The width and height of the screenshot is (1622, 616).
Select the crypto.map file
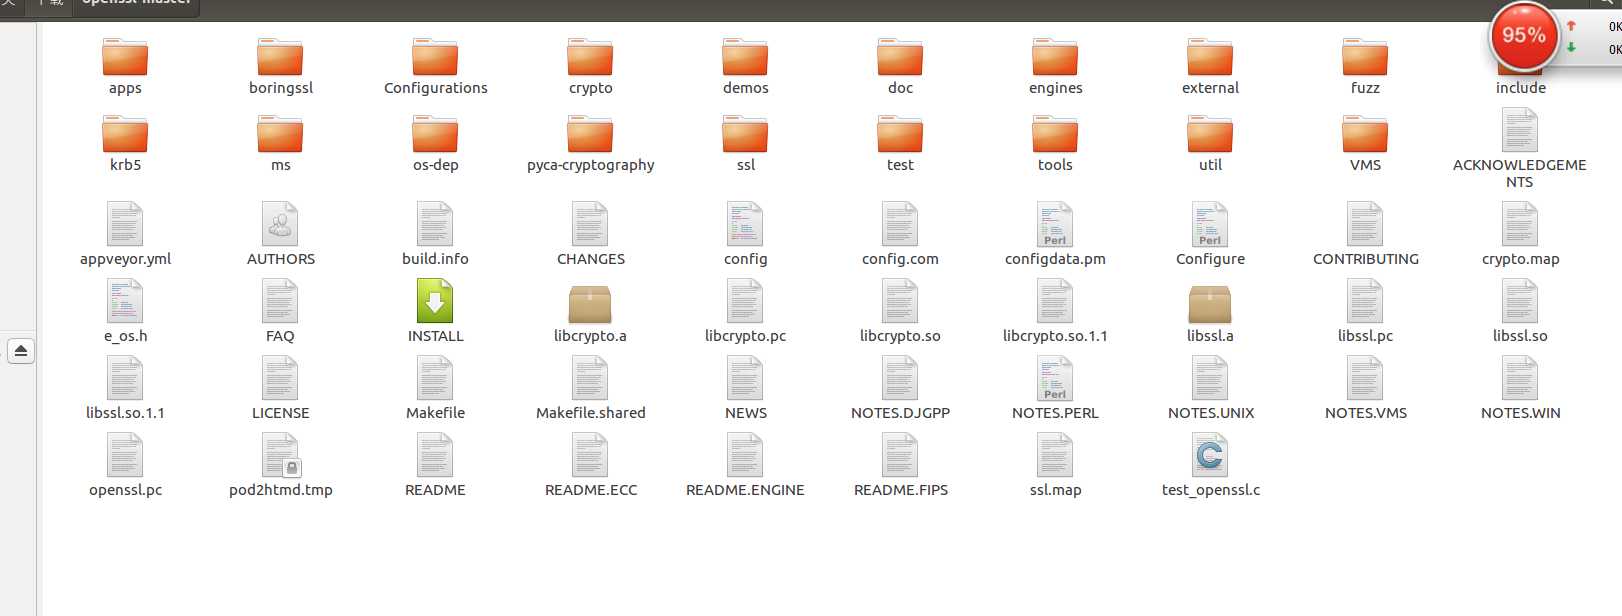coord(1520,224)
